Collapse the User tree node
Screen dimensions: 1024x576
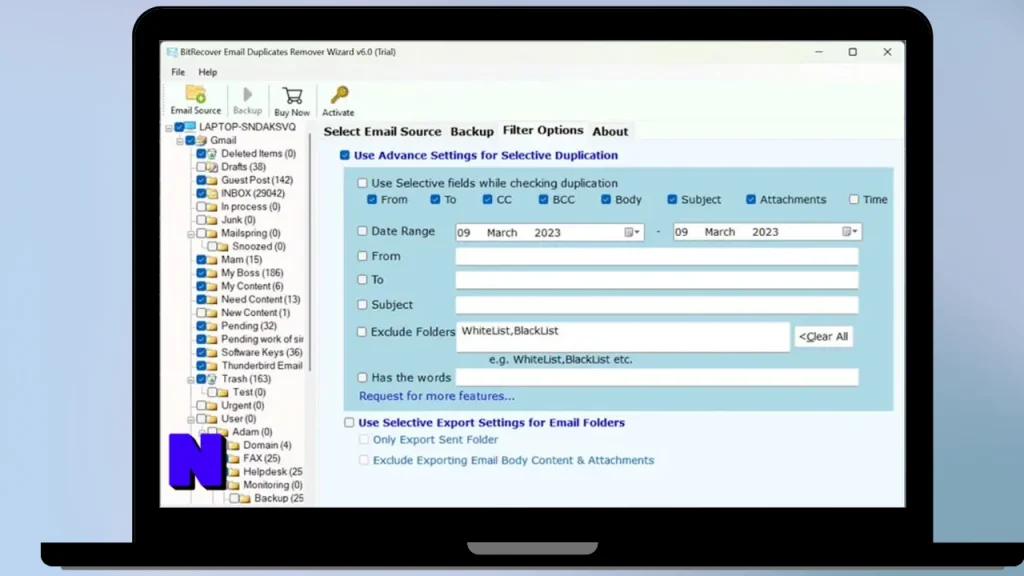point(191,419)
